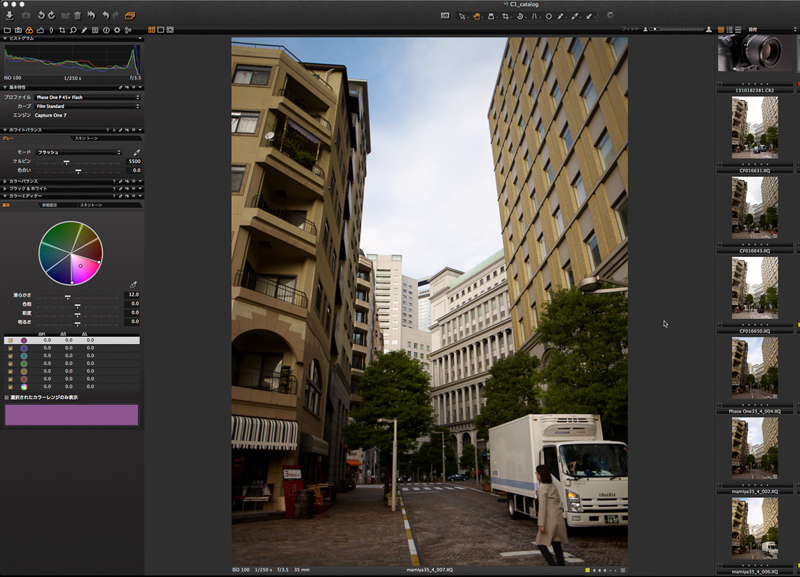
Task: Click the trash delete icon in toolbar
Action: [77, 16]
